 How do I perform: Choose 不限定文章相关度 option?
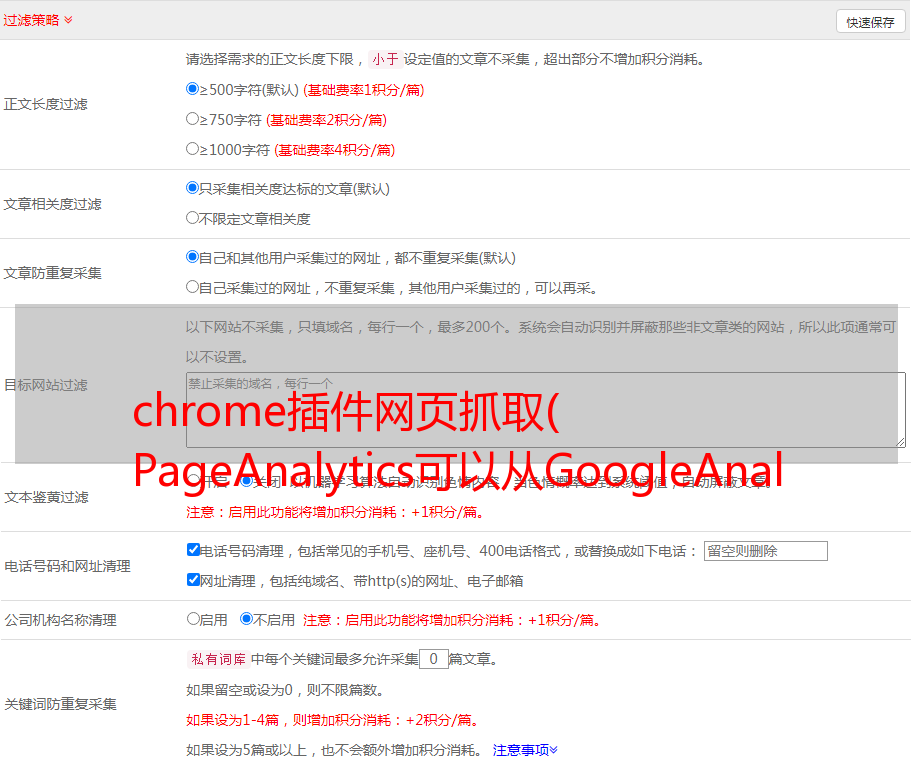click(x=192, y=218)
